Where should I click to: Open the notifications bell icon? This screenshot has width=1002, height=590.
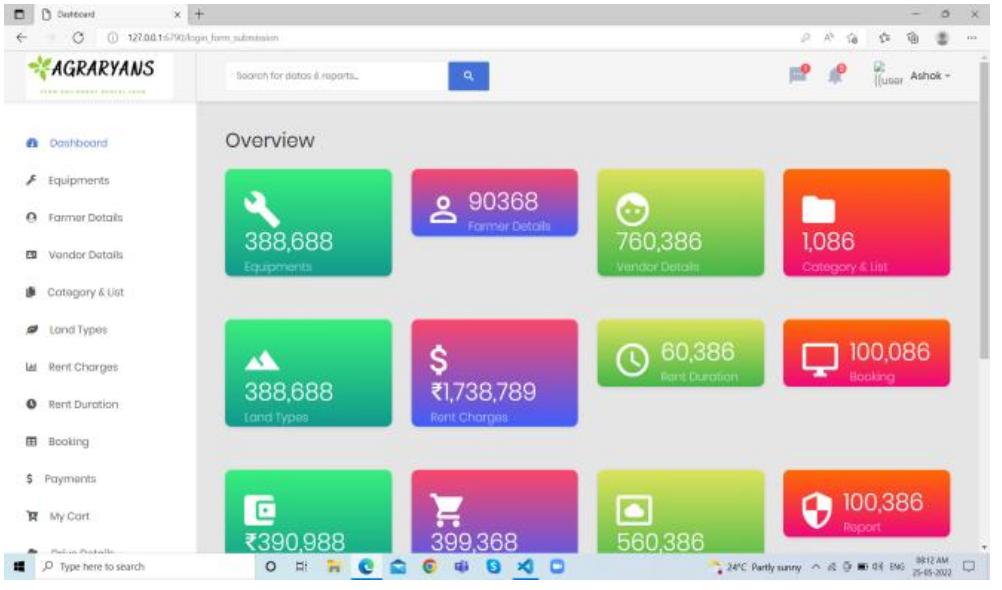(836, 74)
